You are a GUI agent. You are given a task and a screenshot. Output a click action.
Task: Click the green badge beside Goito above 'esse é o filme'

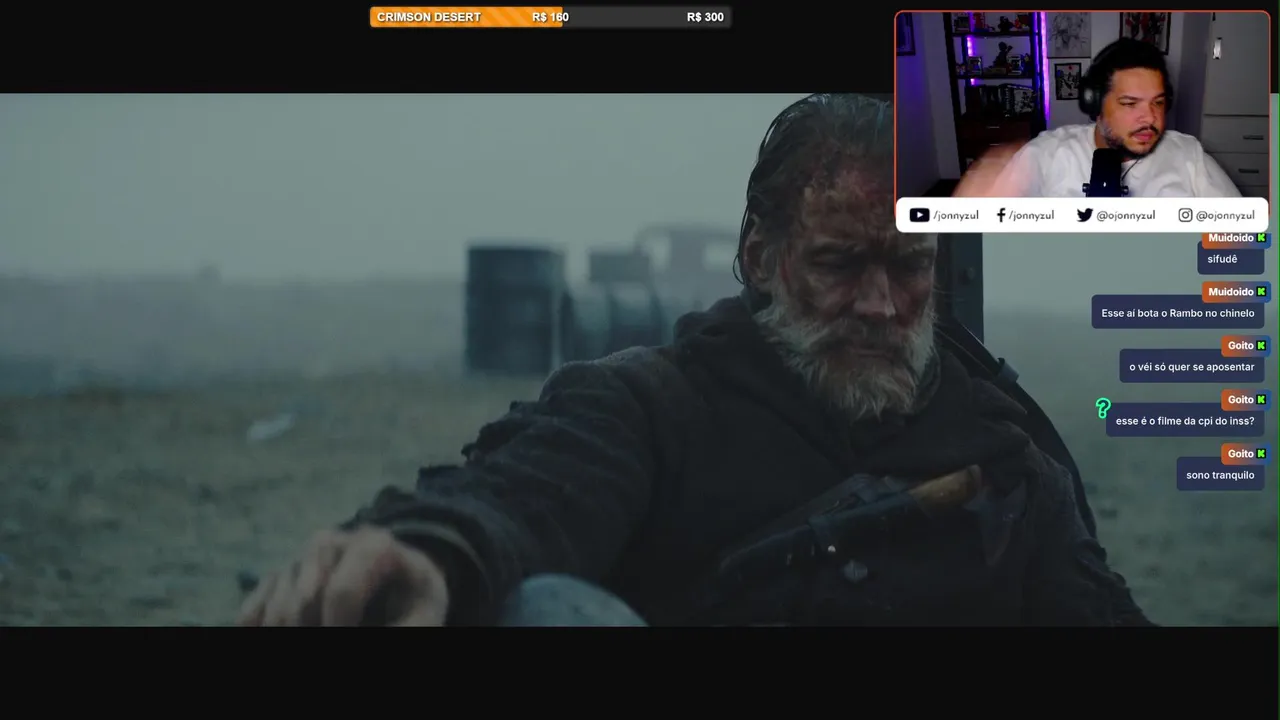[1262, 400]
